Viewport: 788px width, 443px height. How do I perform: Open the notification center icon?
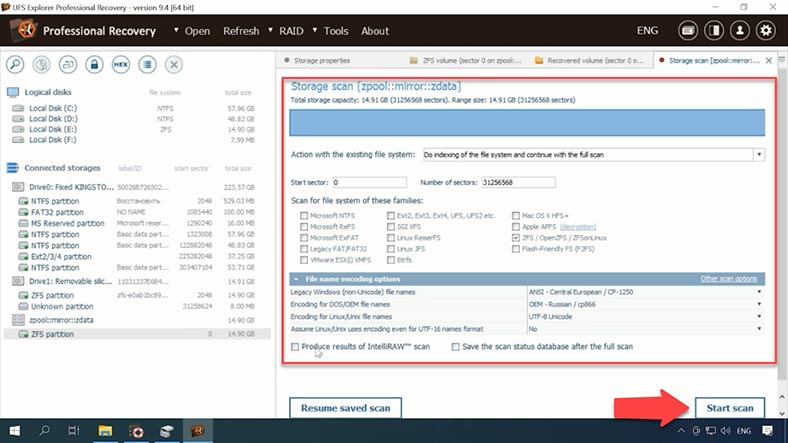tap(767, 431)
